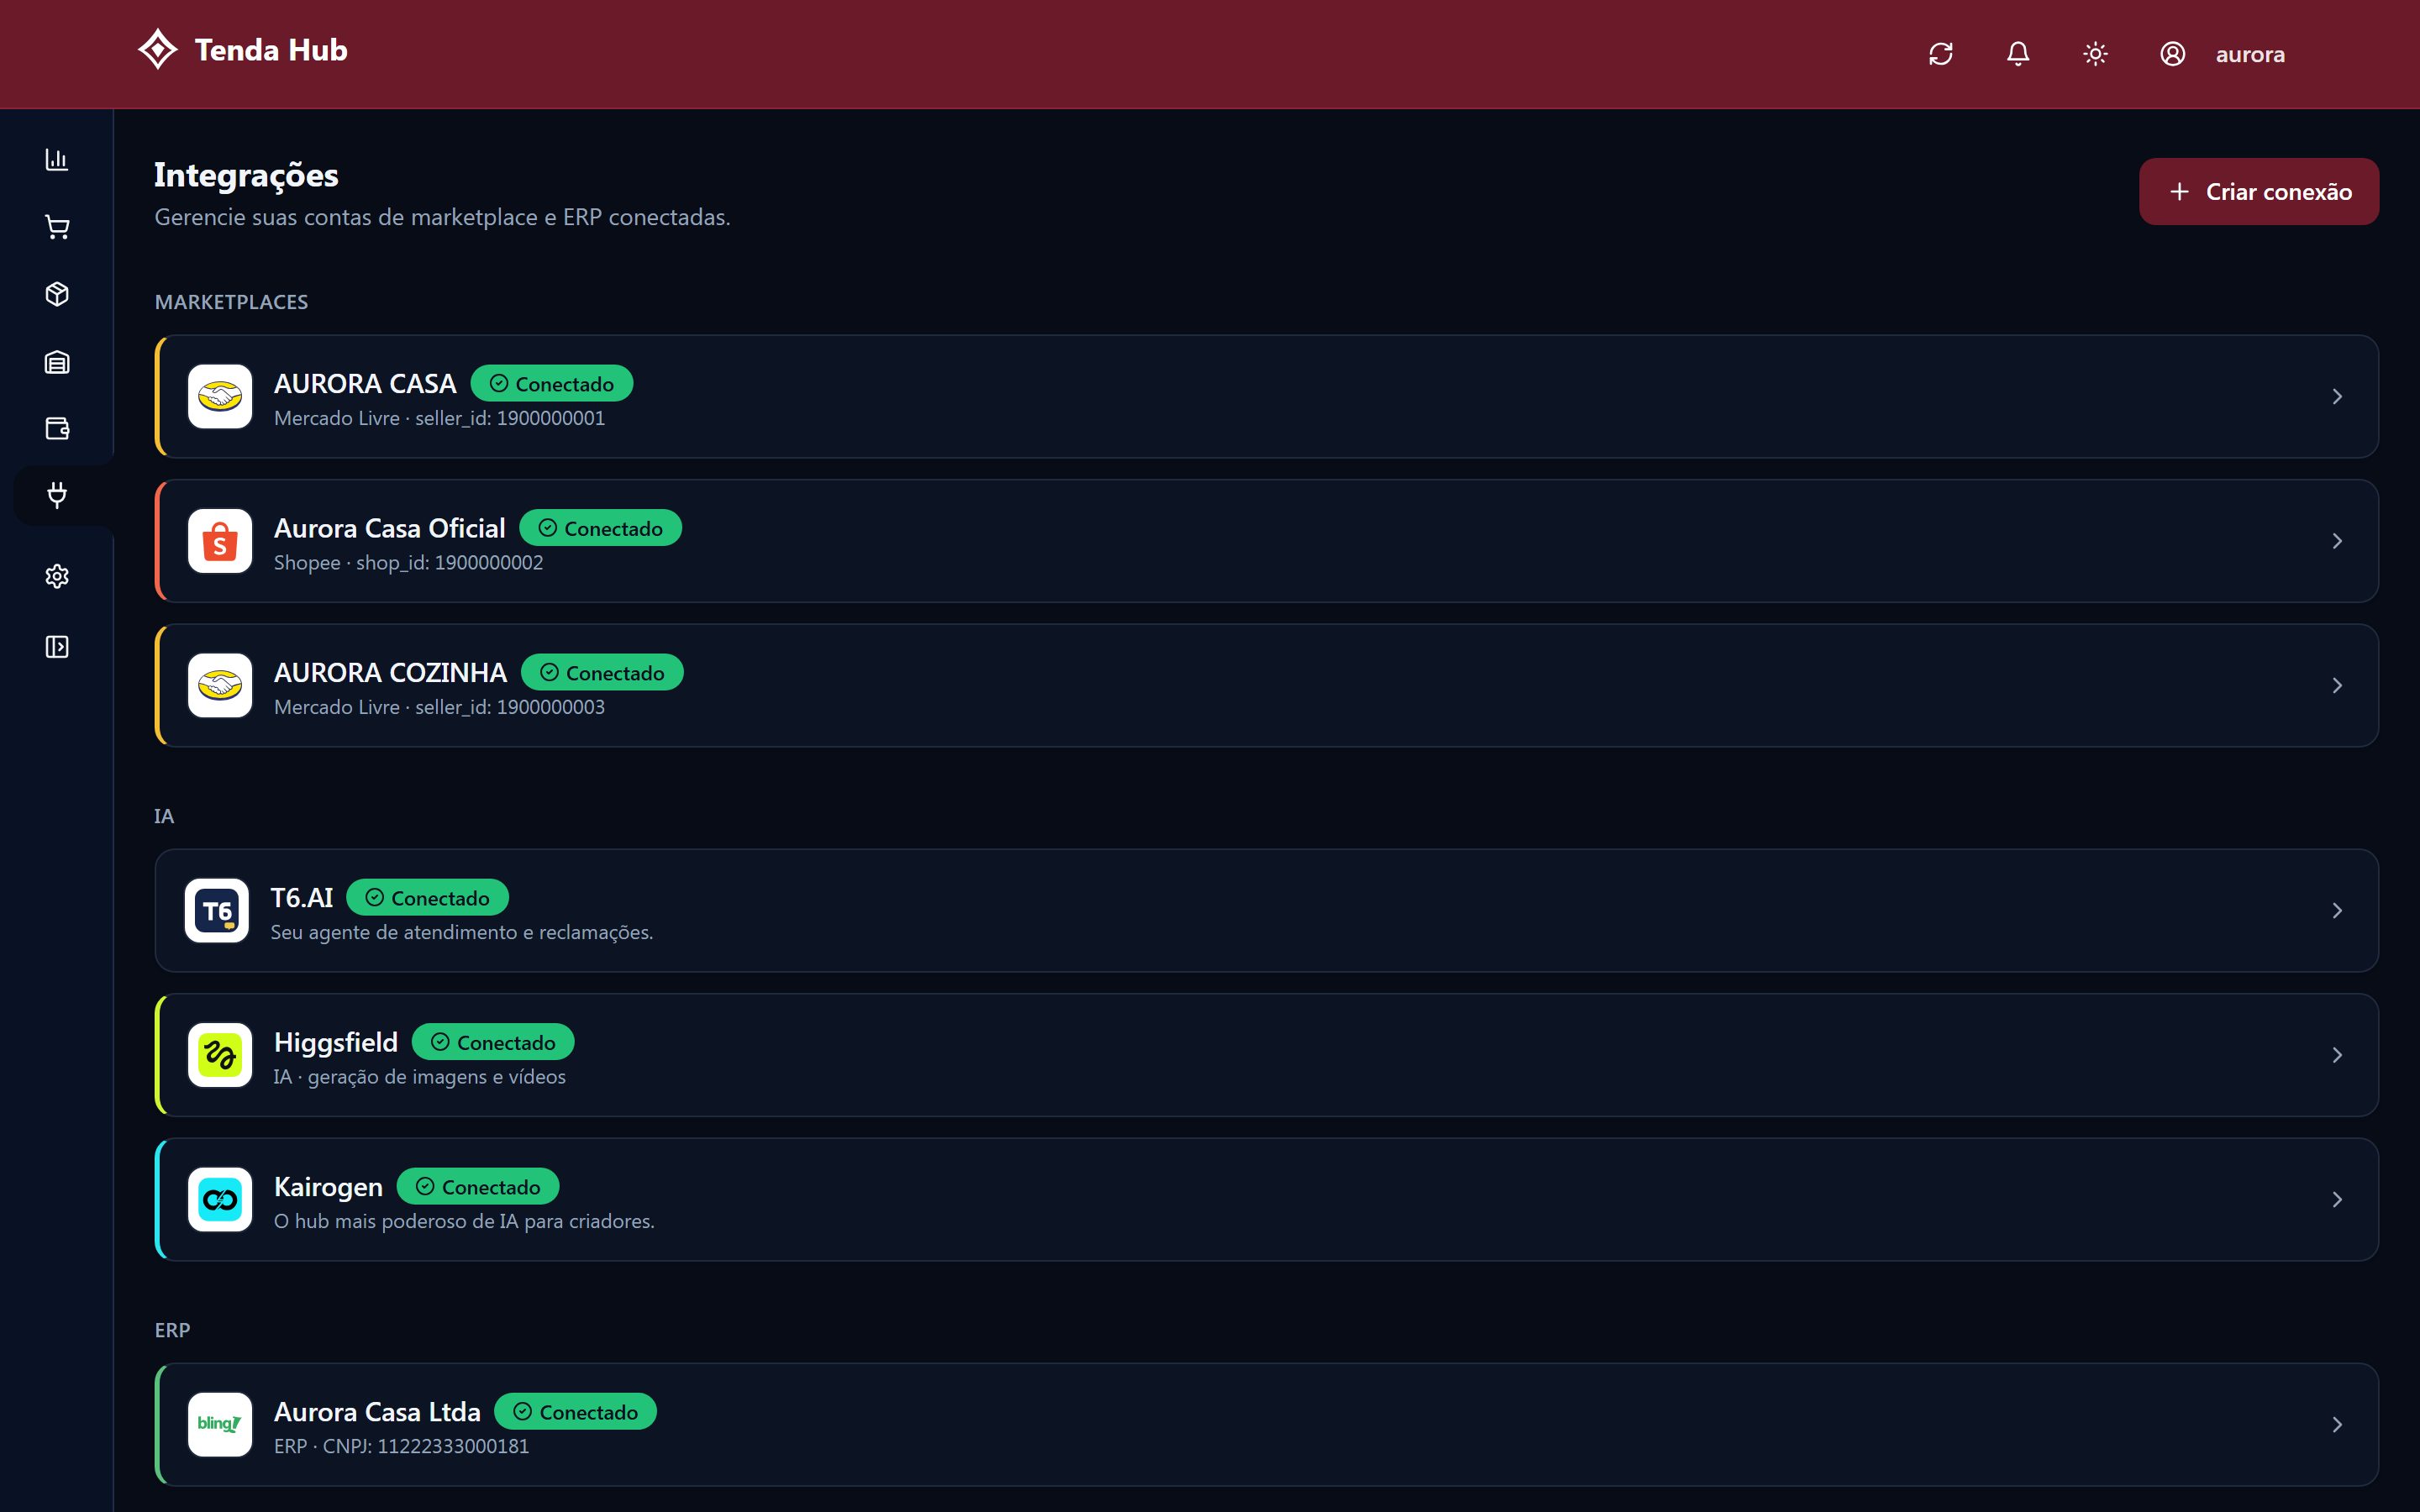Click the aurora username in header
Image resolution: width=2420 pixels, height=1512 pixels.
2250,54
